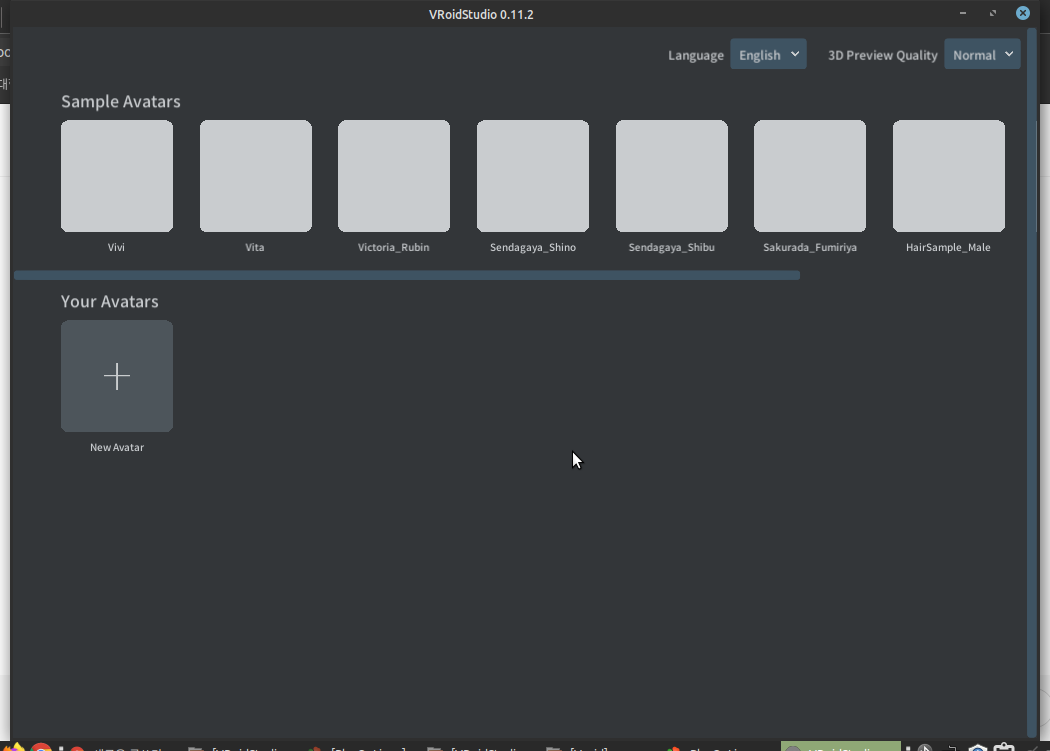The width and height of the screenshot is (1050, 751).
Task: Open the Vita sample avatar thumbnail
Action: point(255,176)
